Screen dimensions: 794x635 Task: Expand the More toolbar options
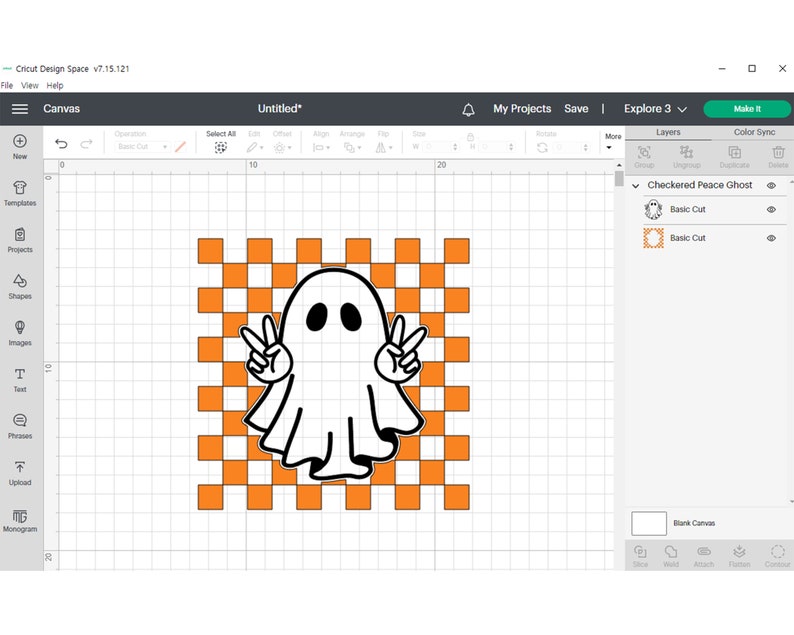tap(613, 141)
